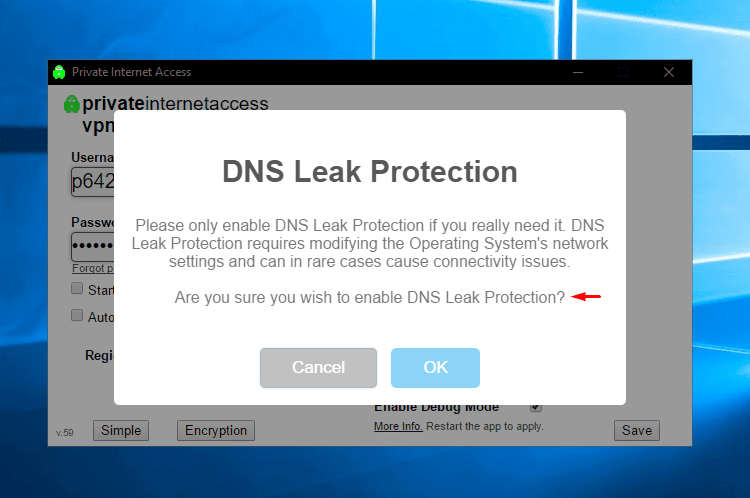Click the privateinternetaccess logo icon

point(72,104)
